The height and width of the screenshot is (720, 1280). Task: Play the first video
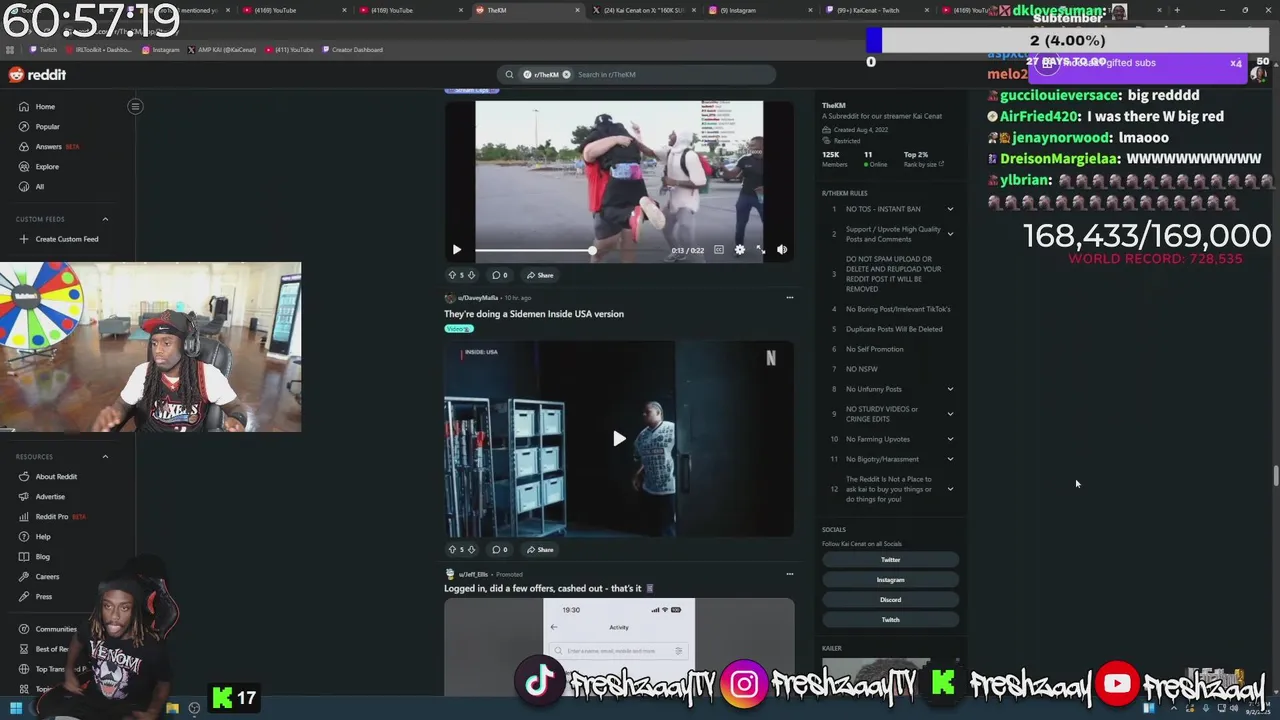[457, 250]
